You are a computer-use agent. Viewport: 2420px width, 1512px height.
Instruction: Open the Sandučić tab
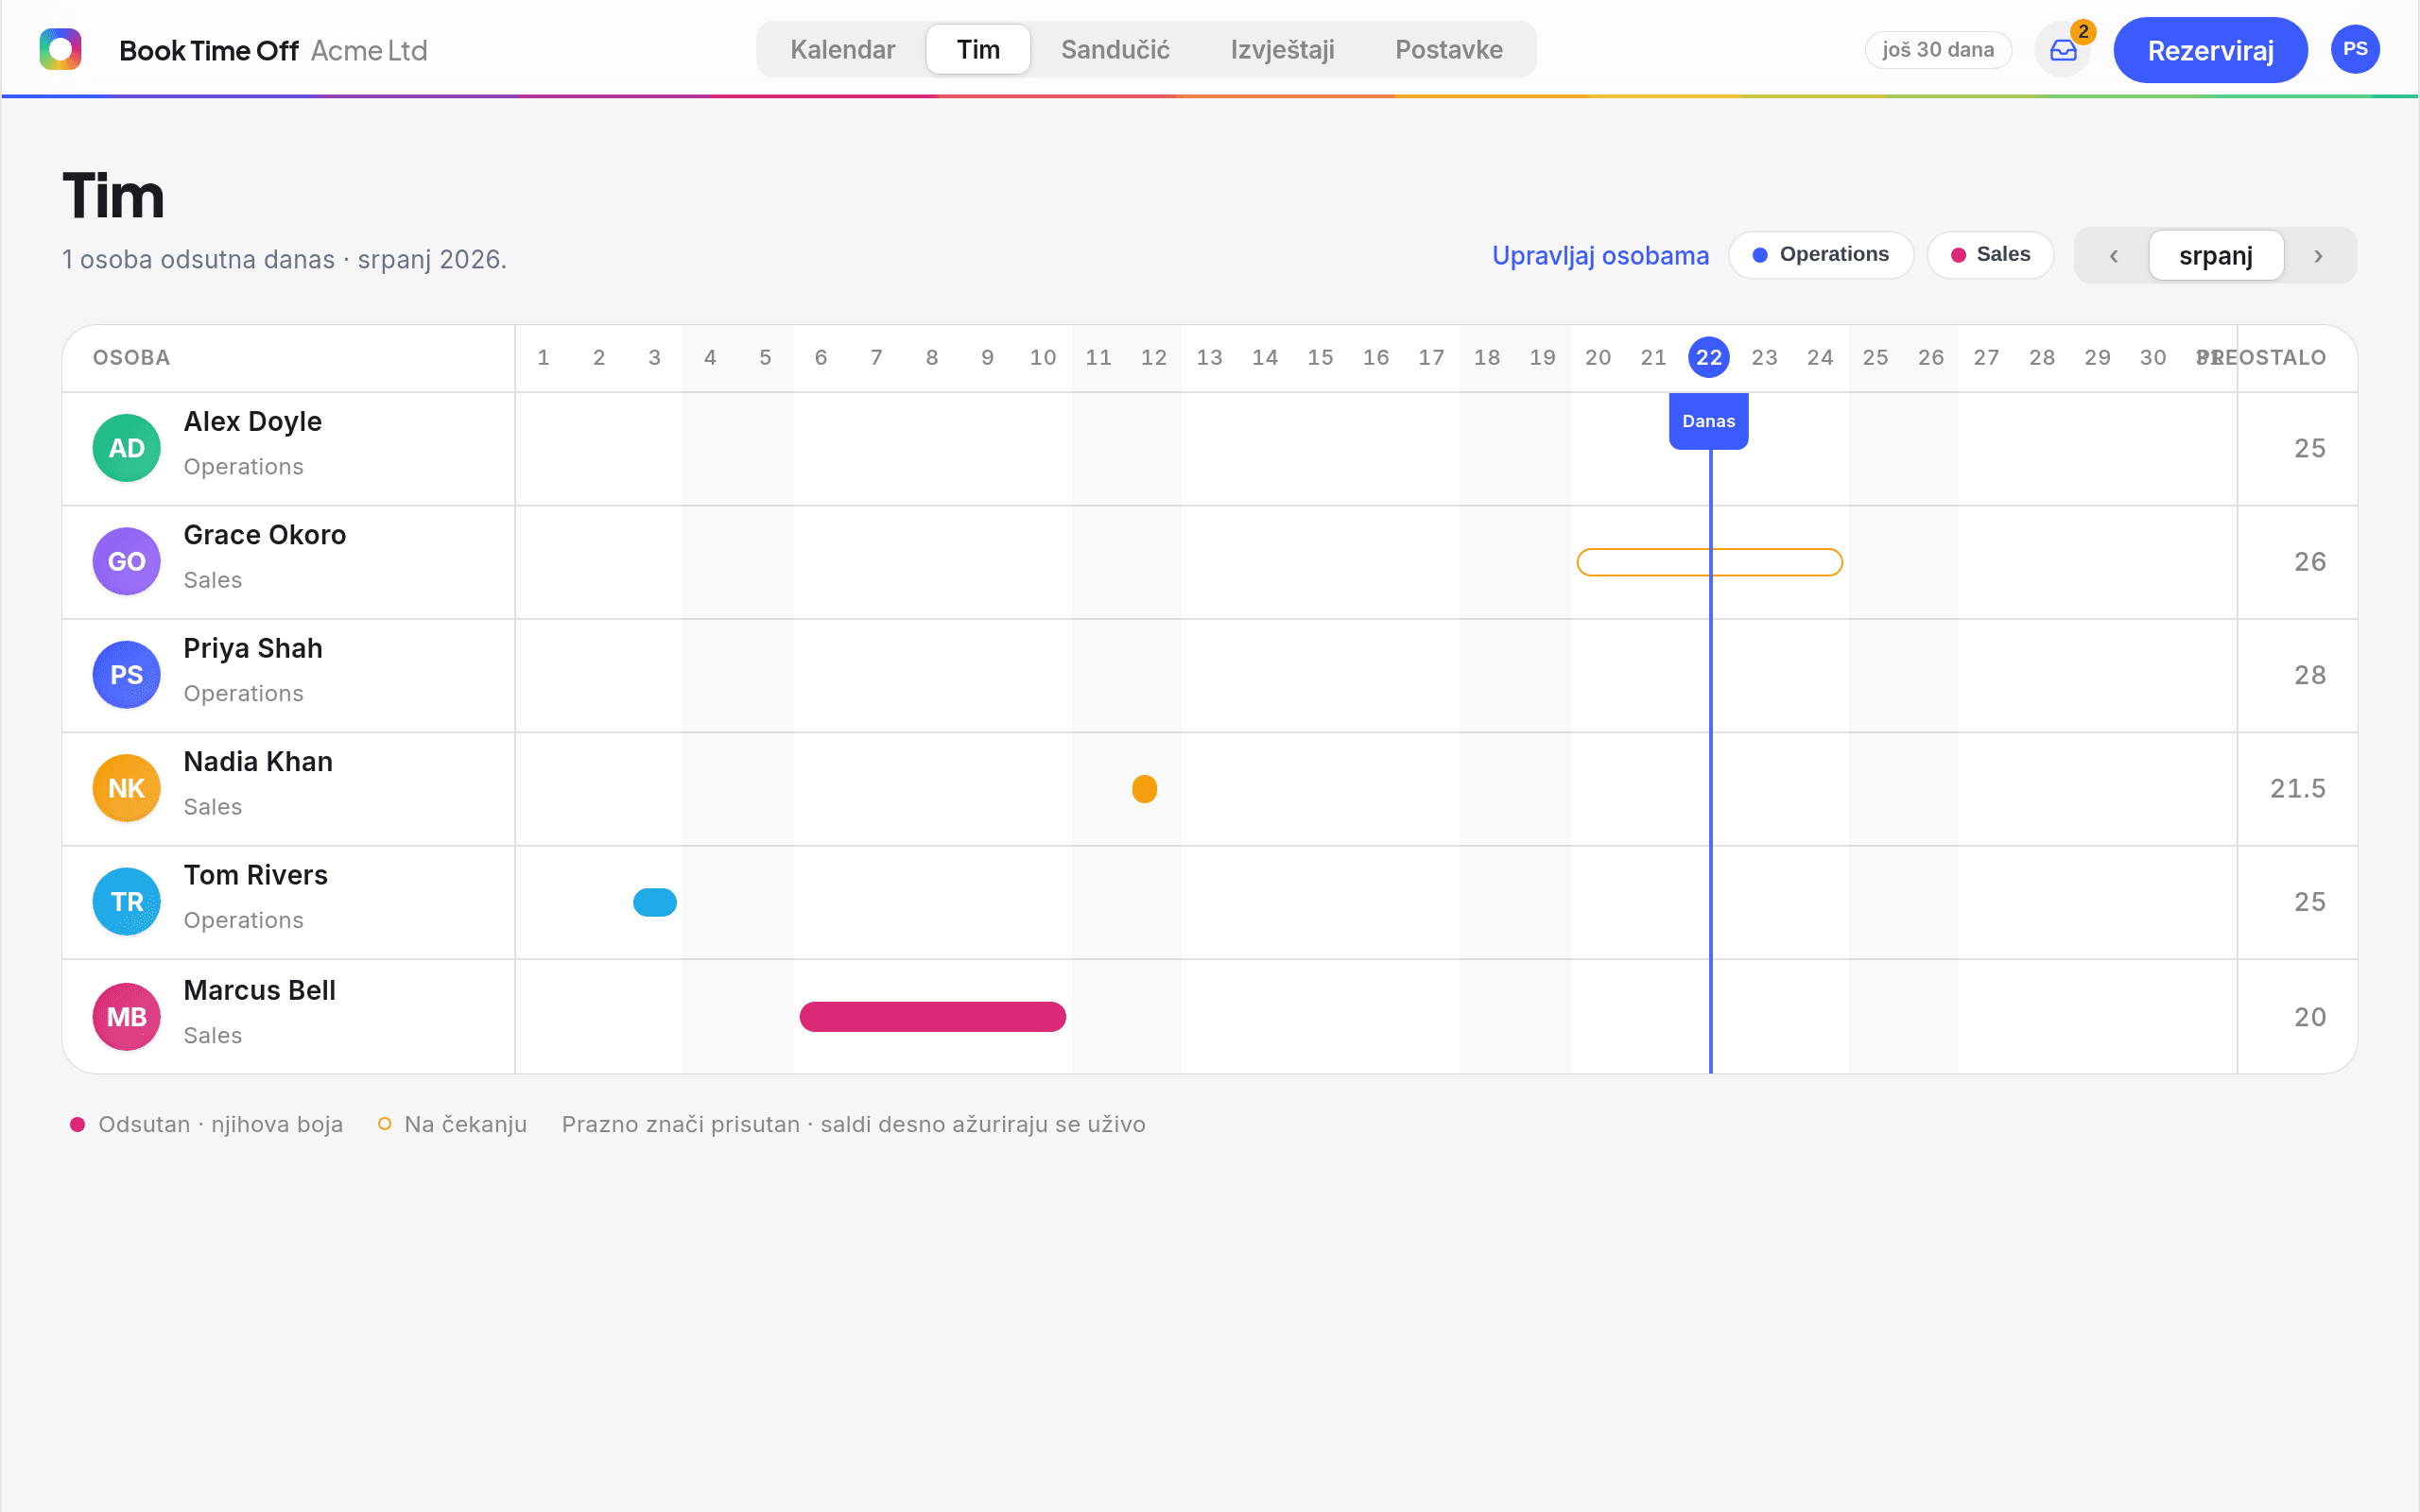click(1115, 50)
